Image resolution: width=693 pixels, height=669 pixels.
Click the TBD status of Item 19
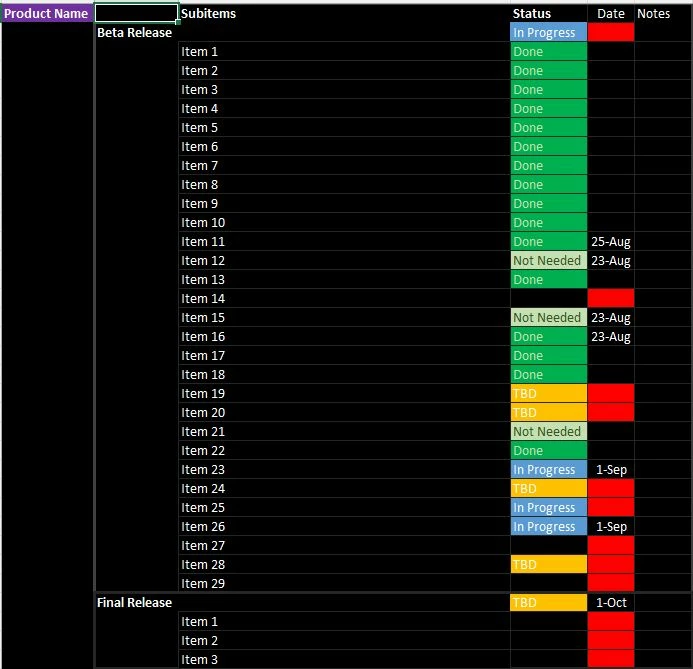coord(548,394)
